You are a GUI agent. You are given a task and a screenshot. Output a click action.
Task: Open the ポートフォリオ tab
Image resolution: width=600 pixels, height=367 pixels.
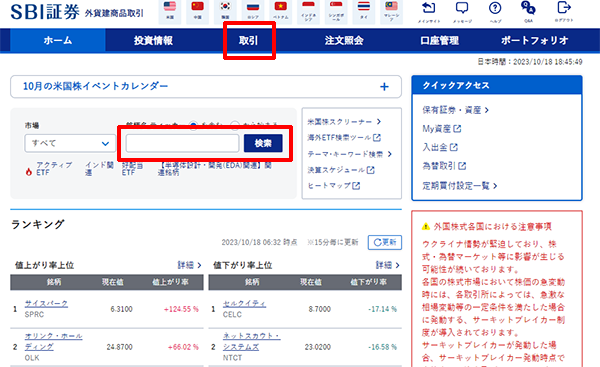(x=535, y=40)
